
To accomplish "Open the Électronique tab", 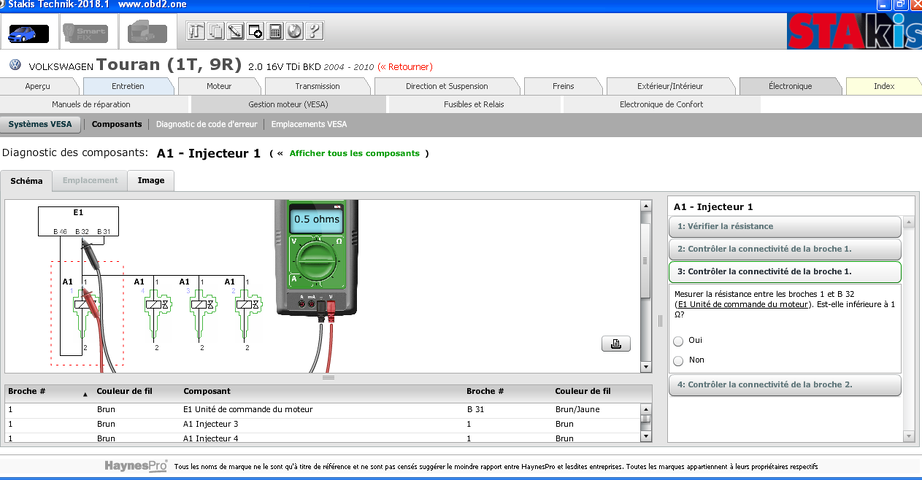I will click(790, 86).
